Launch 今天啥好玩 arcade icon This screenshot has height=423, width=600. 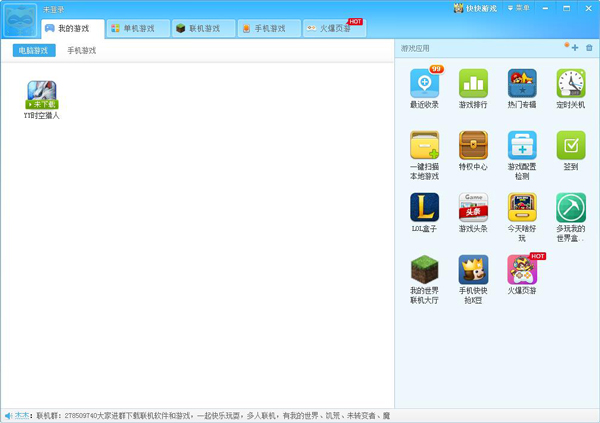(x=522, y=208)
